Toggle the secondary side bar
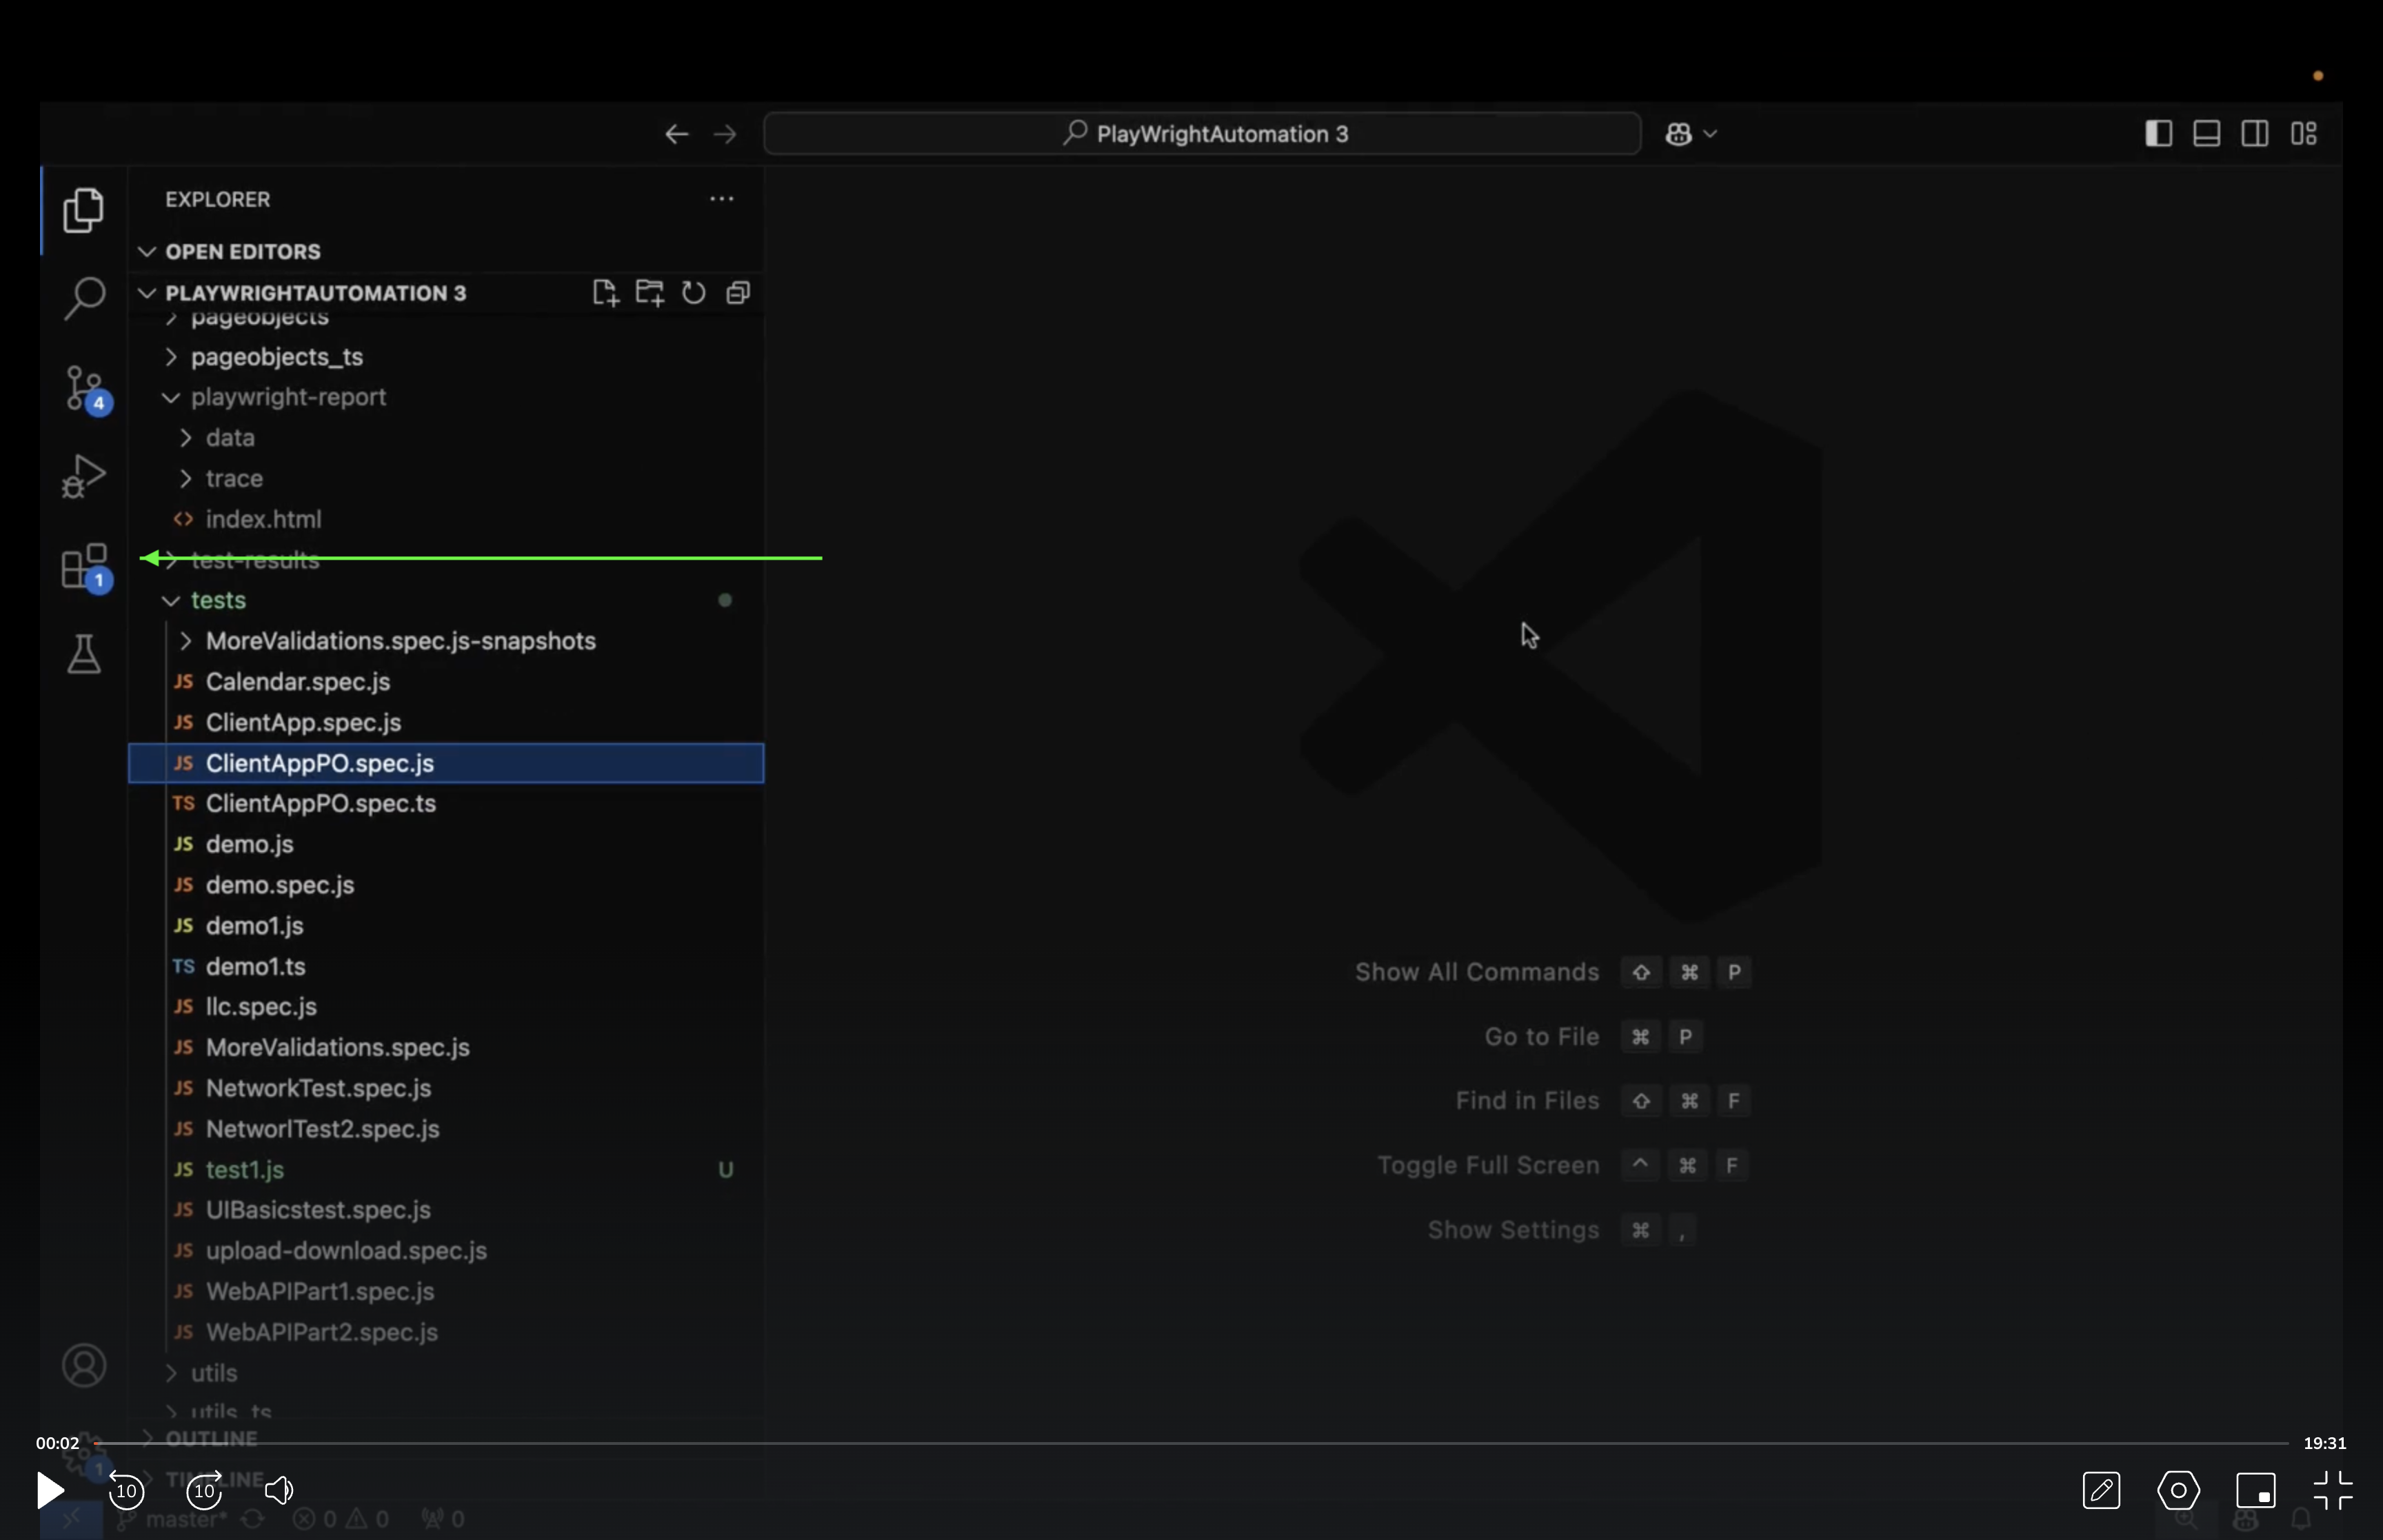The width and height of the screenshot is (2383, 1540). coord(2255,133)
